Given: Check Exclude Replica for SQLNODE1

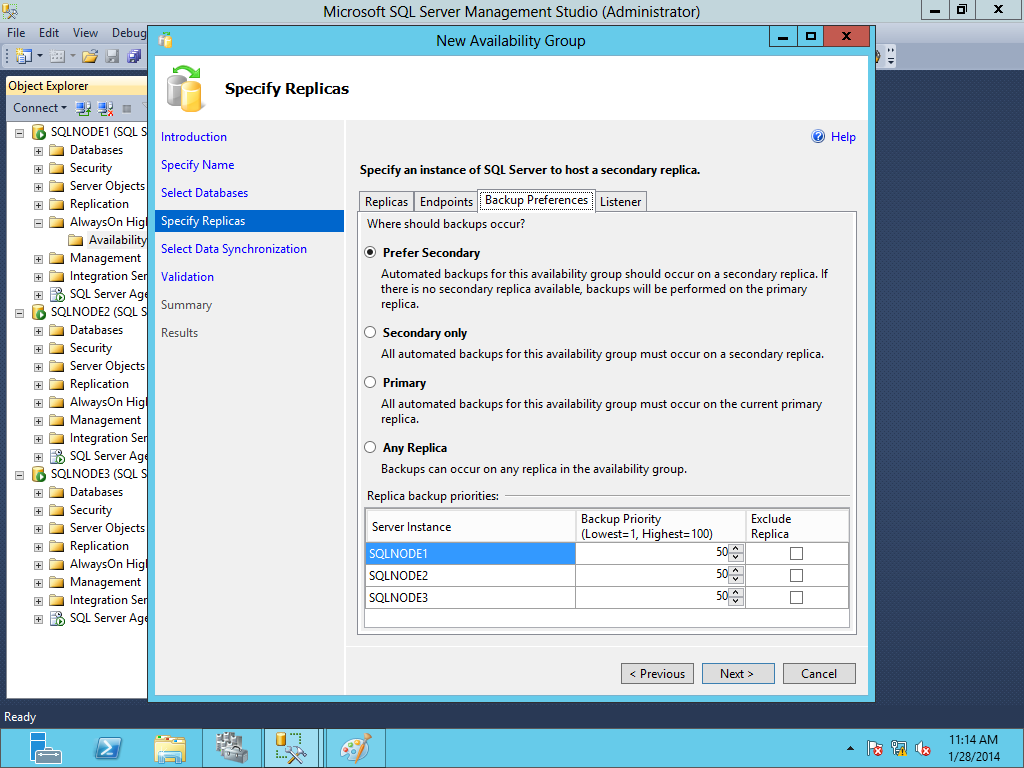Looking at the screenshot, I should (796, 553).
